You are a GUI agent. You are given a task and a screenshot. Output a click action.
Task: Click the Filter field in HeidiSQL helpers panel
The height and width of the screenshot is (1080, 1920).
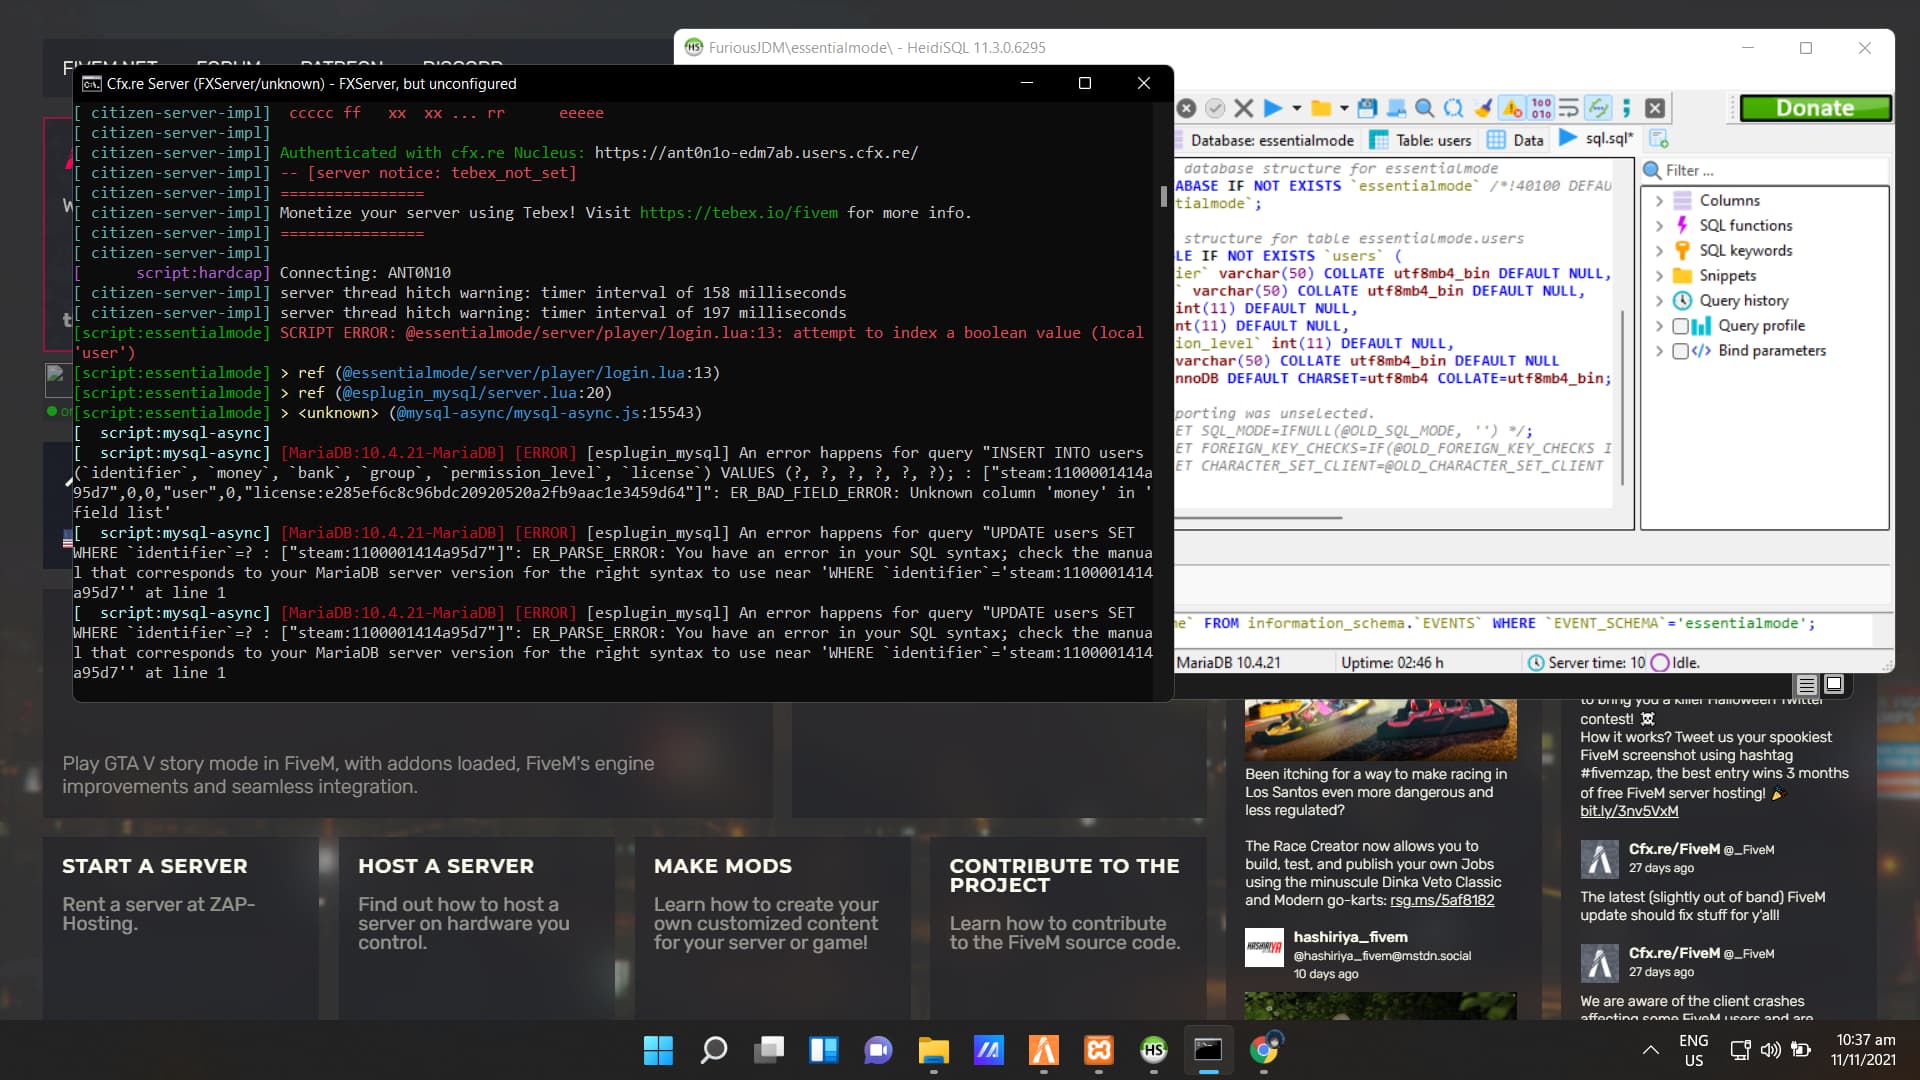point(1765,171)
